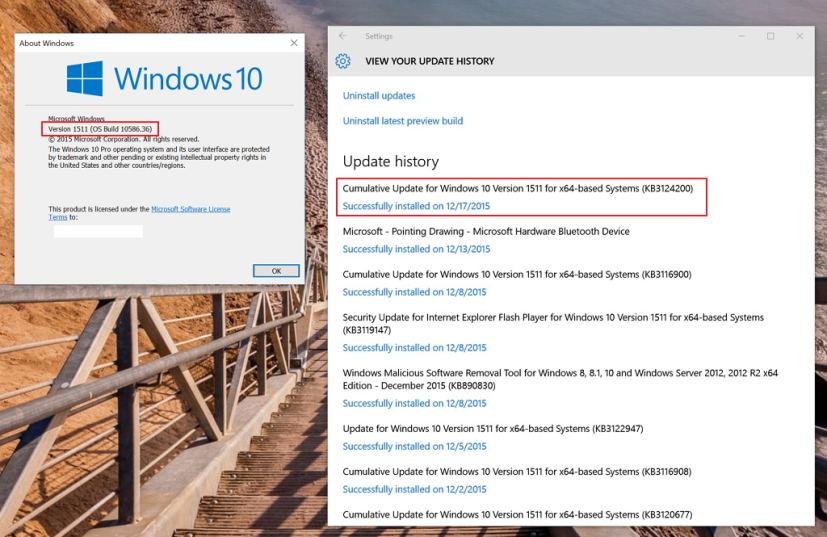Select Cumulative Update KB3116900 entry title
827x537 pixels.
517,274
